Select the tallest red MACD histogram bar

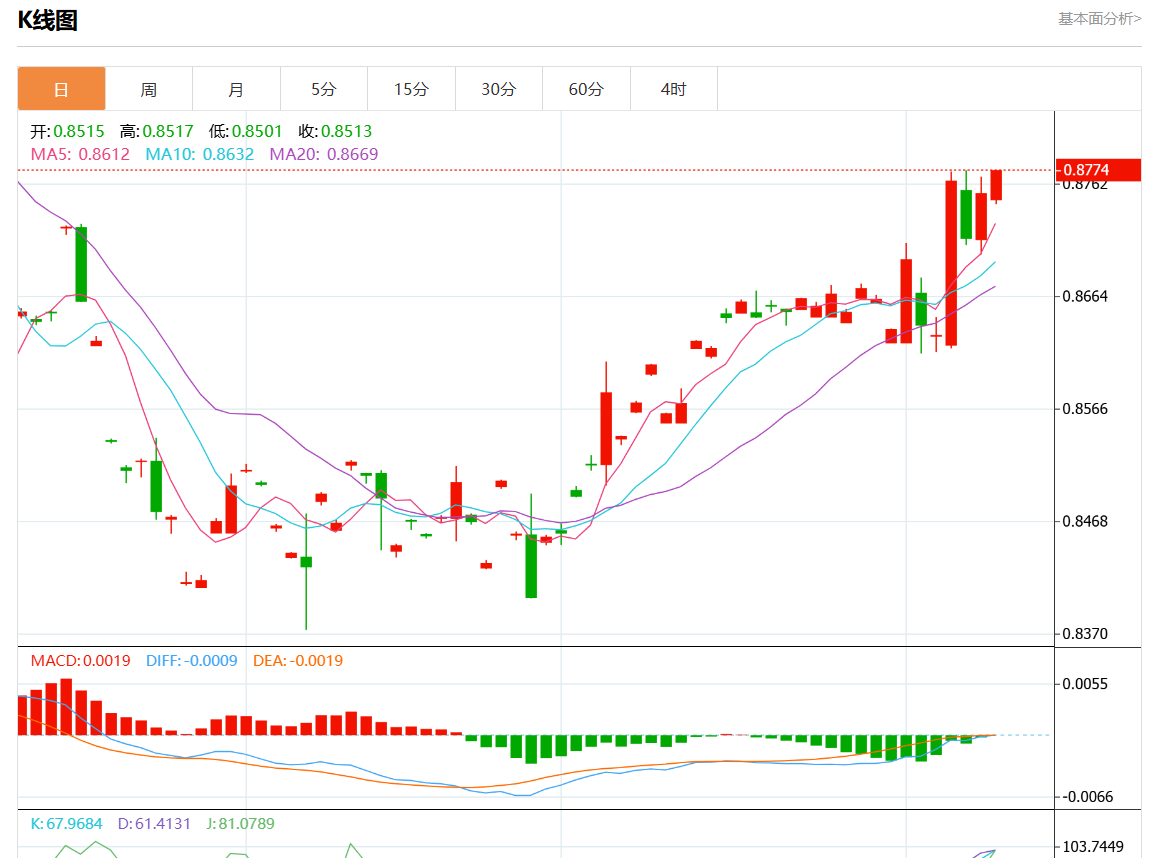66,707
